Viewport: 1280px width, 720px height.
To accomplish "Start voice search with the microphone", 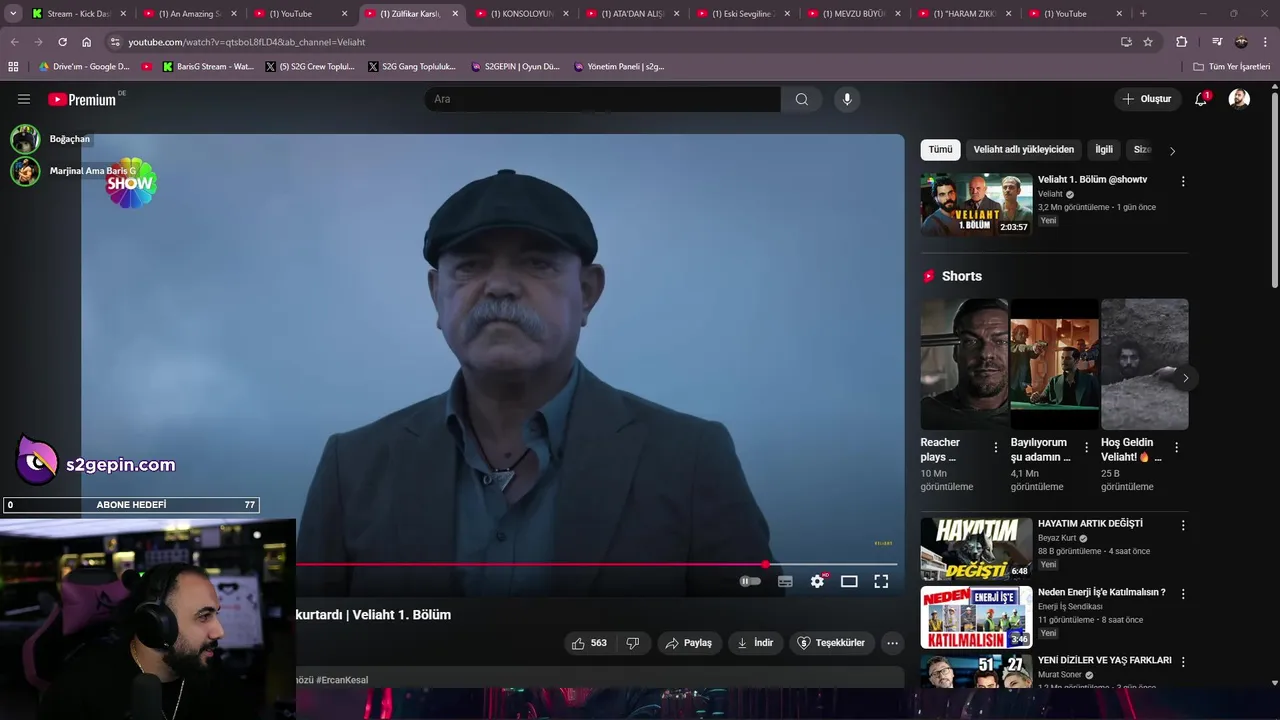I will (847, 99).
